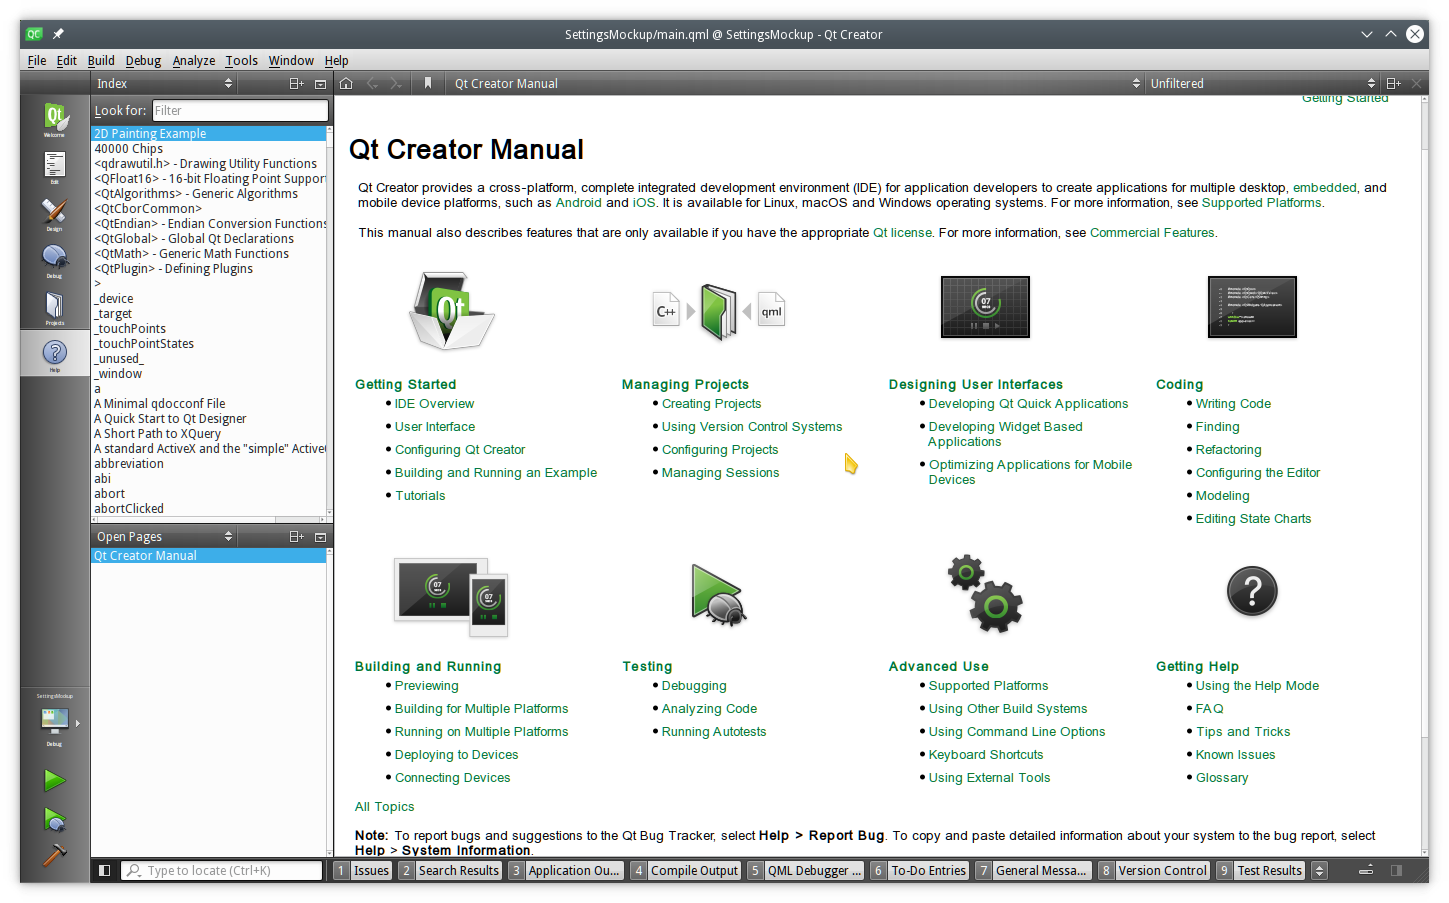
Task: Select Qt Creator Manual in Open Pages
Action: 209,556
